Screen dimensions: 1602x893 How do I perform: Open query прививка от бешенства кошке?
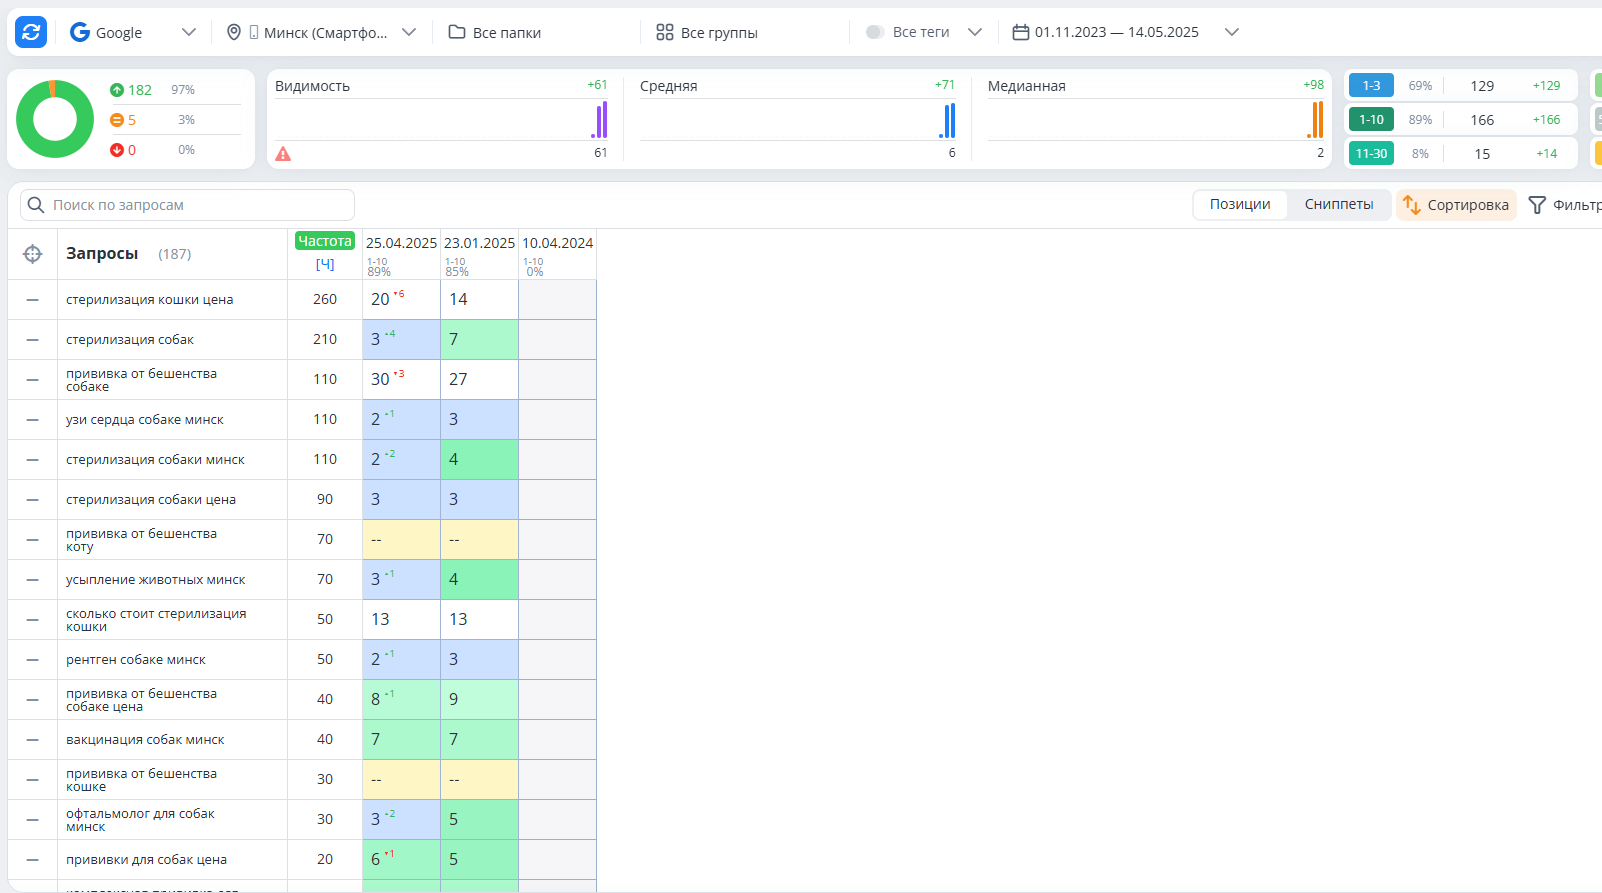click(142, 780)
